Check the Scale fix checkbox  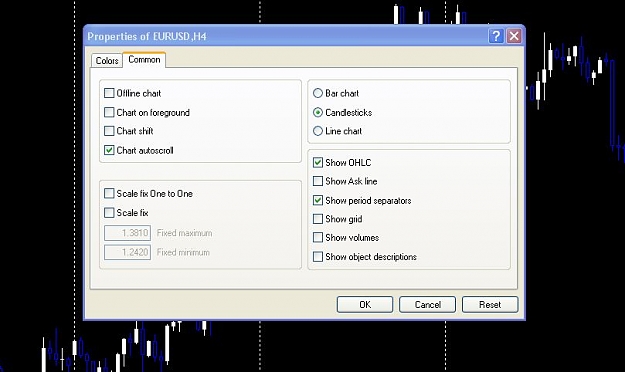(109, 213)
